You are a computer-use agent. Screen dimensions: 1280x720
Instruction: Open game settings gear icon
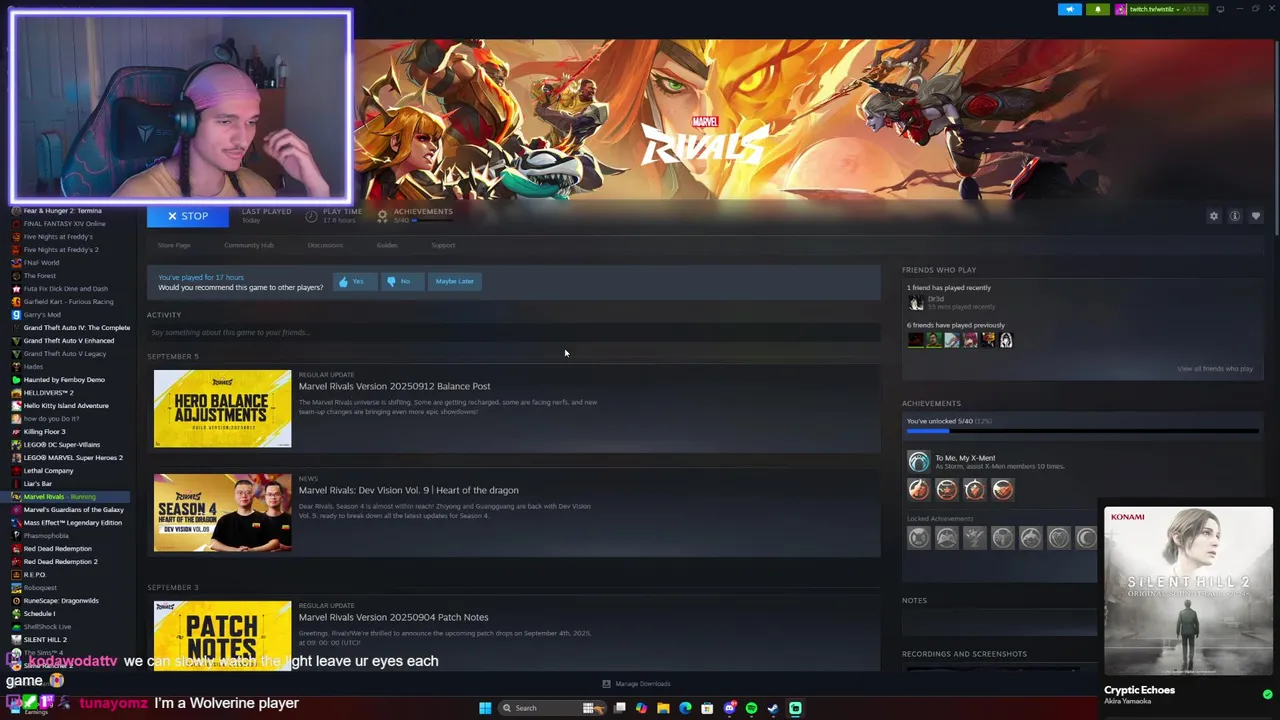coord(1214,216)
